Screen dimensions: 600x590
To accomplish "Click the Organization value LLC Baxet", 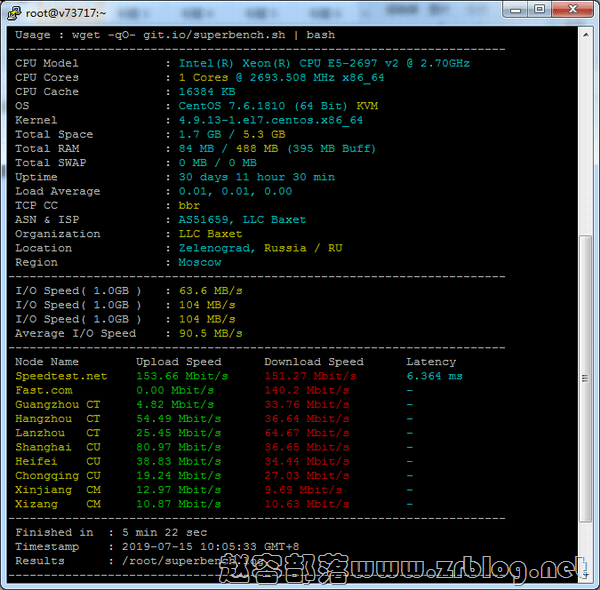I will 210,234.
